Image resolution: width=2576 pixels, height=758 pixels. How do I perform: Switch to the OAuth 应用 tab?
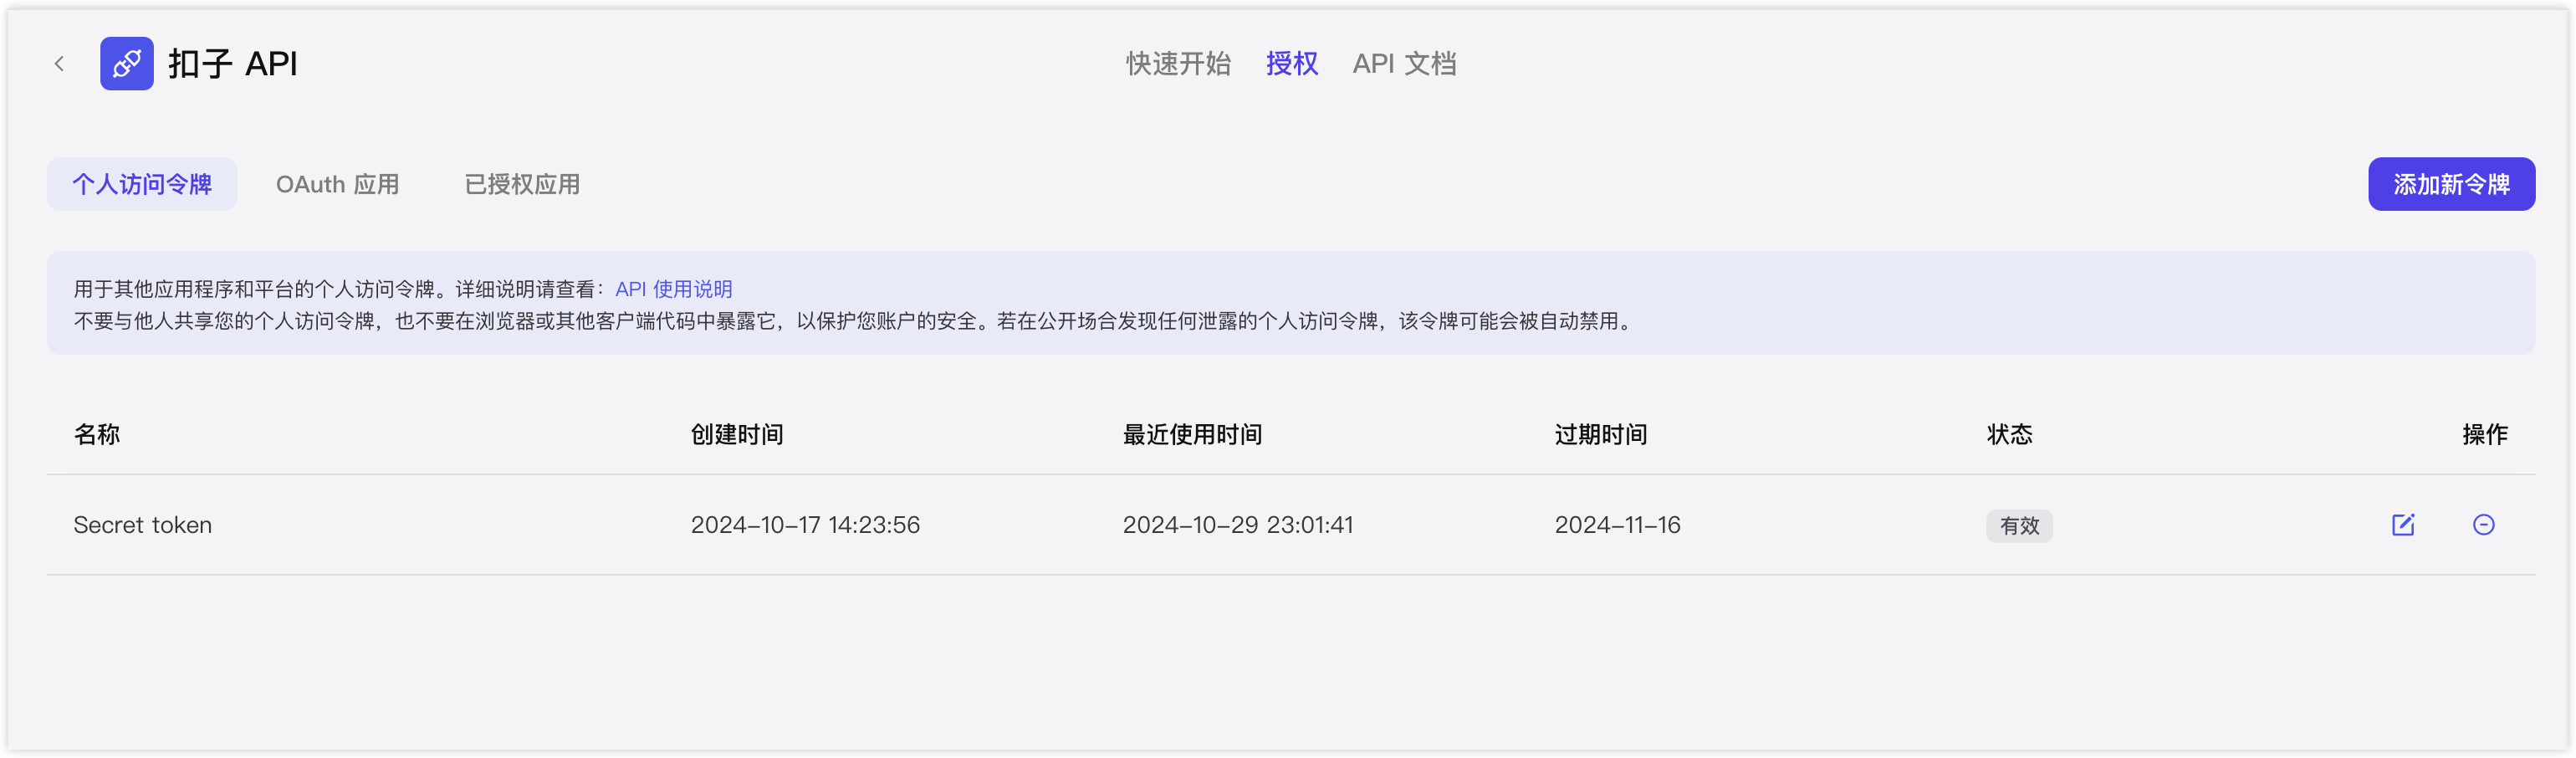338,184
